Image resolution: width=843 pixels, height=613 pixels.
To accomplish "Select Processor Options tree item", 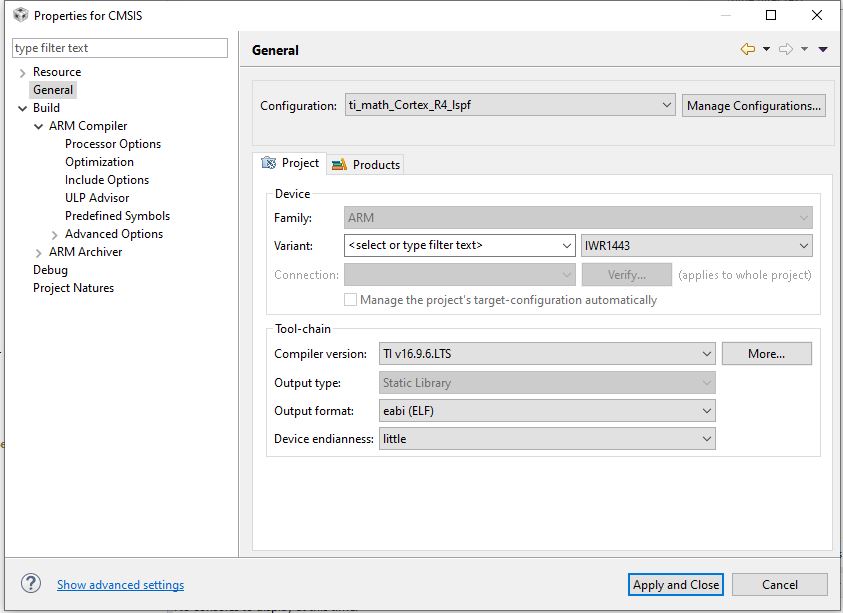I will pyautogui.click(x=113, y=144).
